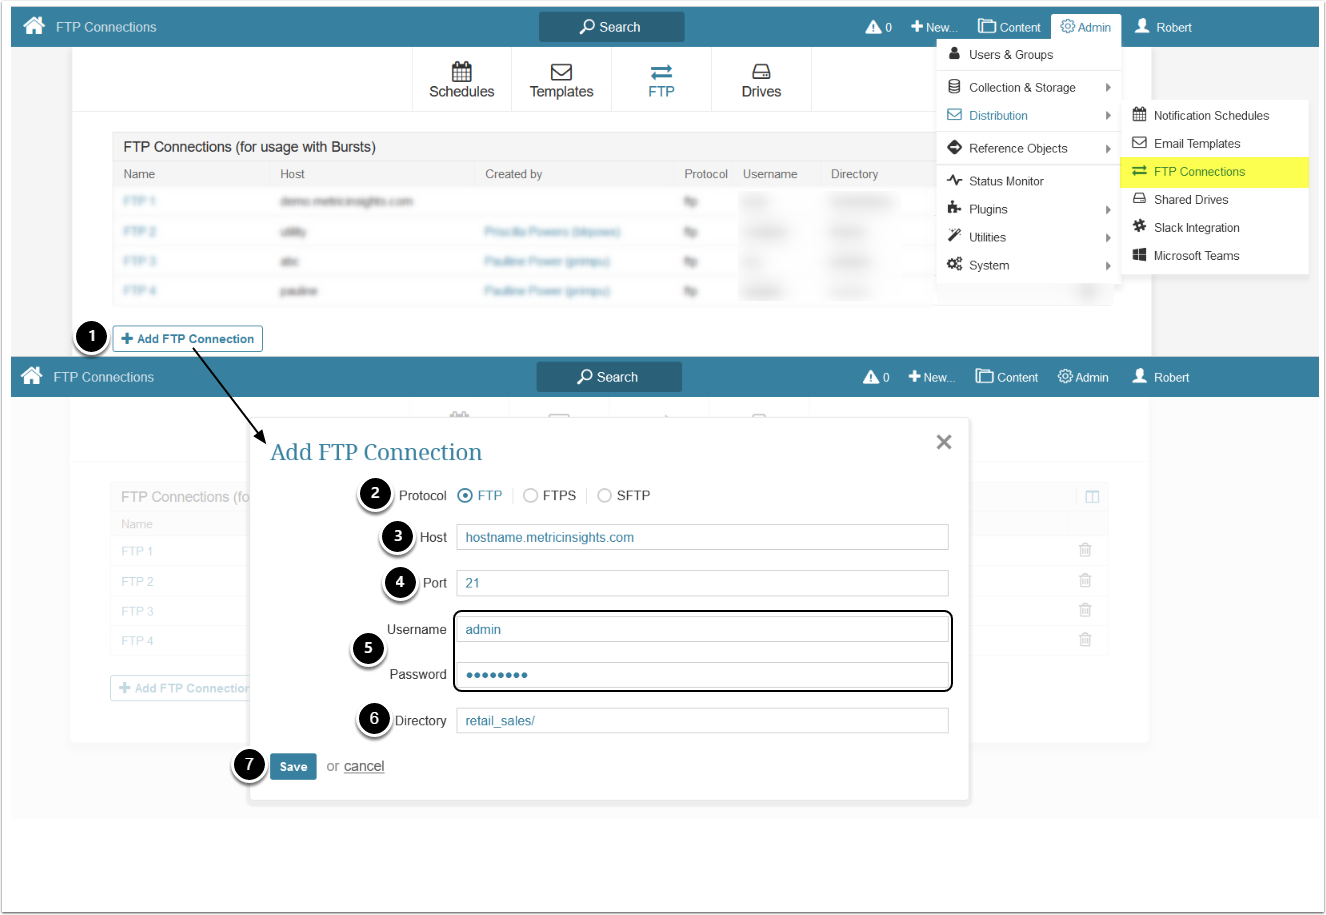This screenshot has height=915, width=1326.
Task: Select FTP Connections menu entry
Action: click(1199, 172)
